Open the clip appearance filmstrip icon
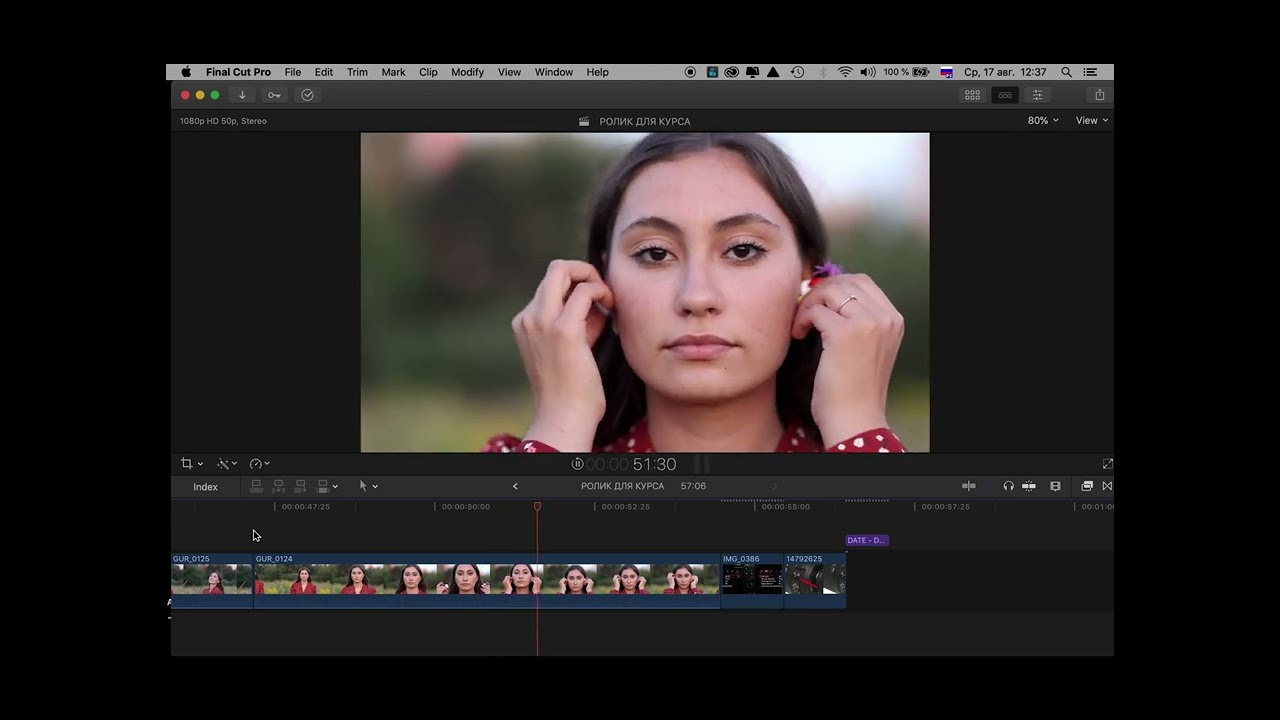Screen dimensions: 1280x720 point(1055,486)
